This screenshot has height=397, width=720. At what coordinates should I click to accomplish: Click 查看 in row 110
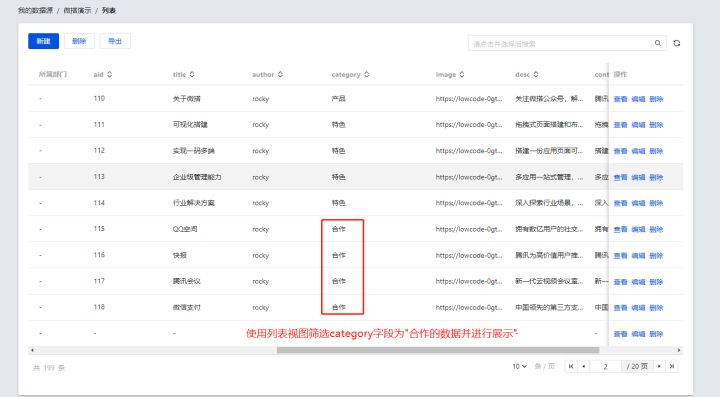coord(620,99)
